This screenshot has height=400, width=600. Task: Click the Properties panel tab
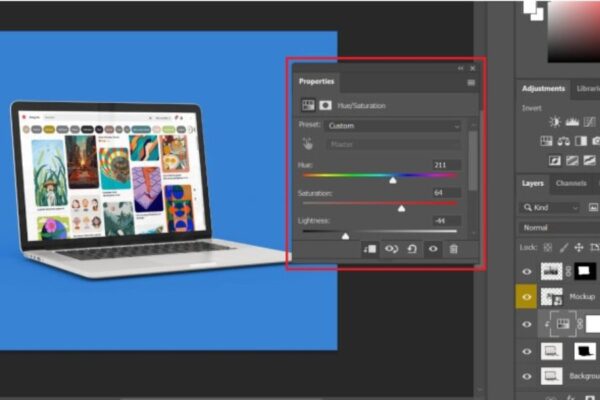click(x=316, y=82)
